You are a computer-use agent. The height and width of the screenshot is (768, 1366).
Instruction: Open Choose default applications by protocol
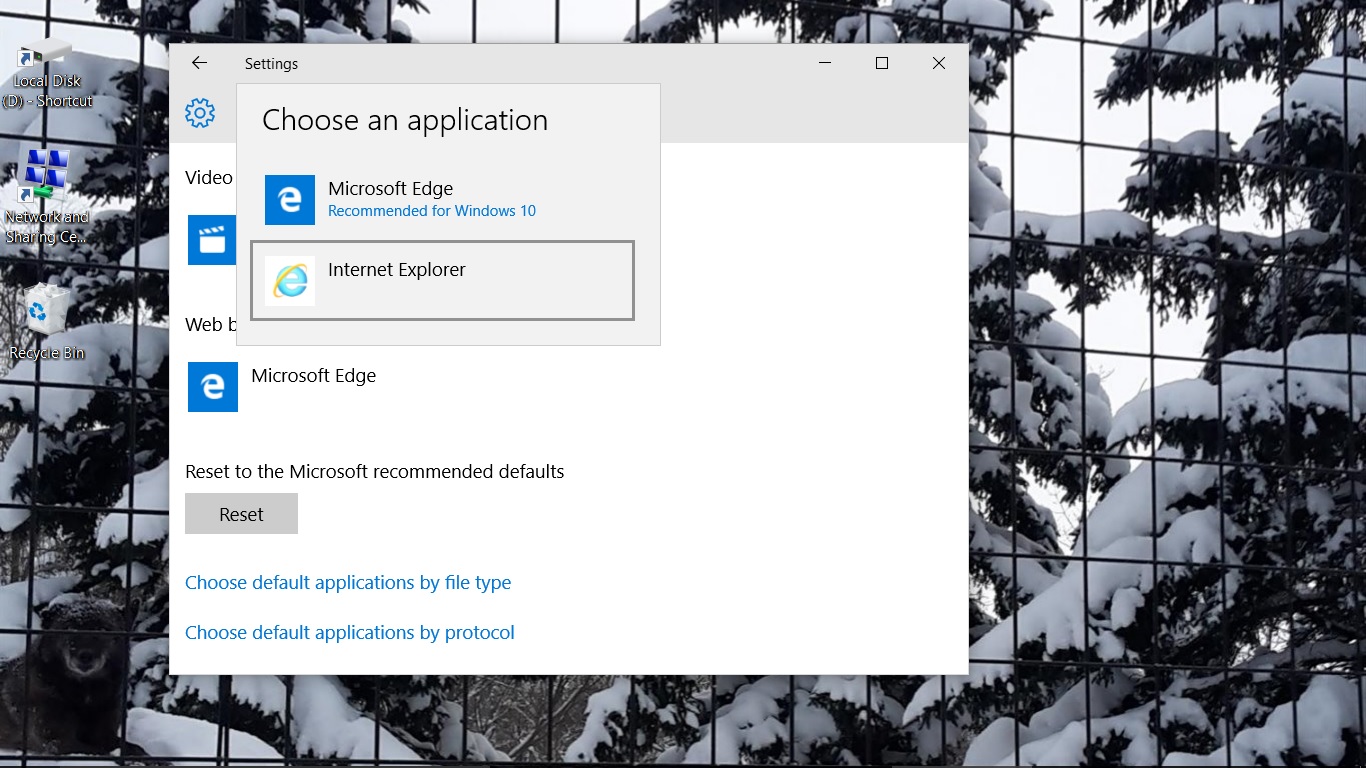click(350, 632)
